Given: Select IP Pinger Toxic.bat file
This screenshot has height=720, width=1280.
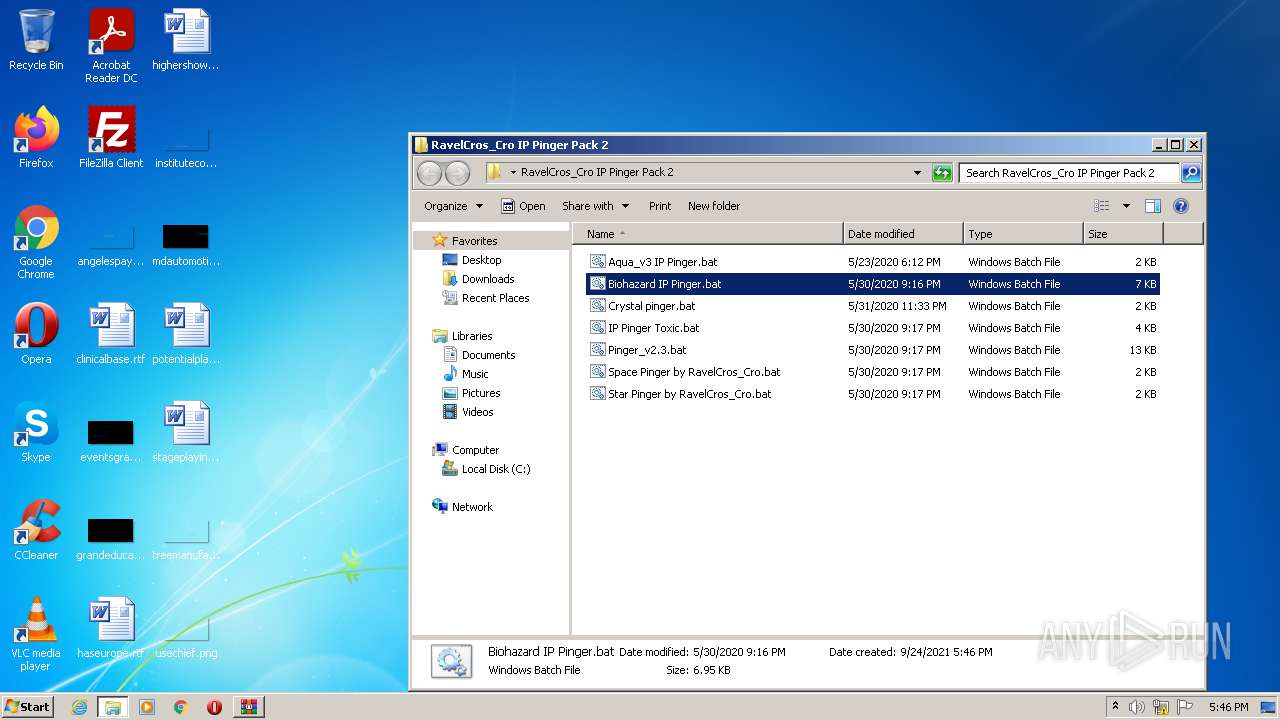Looking at the screenshot, I should pos(872,328).
